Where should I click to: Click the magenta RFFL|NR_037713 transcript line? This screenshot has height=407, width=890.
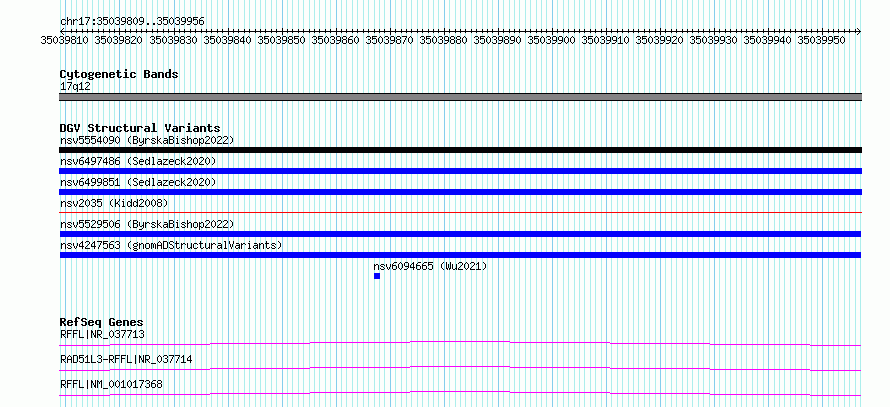point(460,343)
